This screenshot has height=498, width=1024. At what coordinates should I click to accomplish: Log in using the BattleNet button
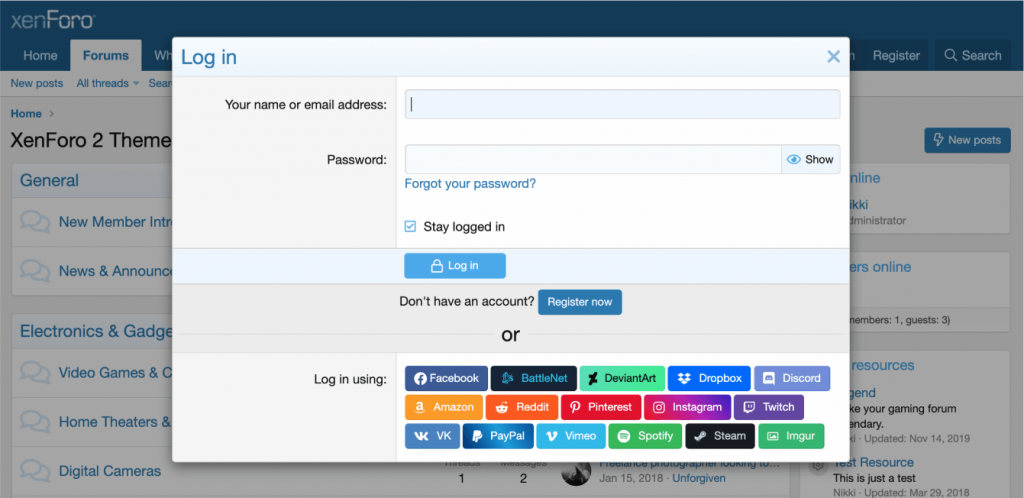(x=534, y=378)
